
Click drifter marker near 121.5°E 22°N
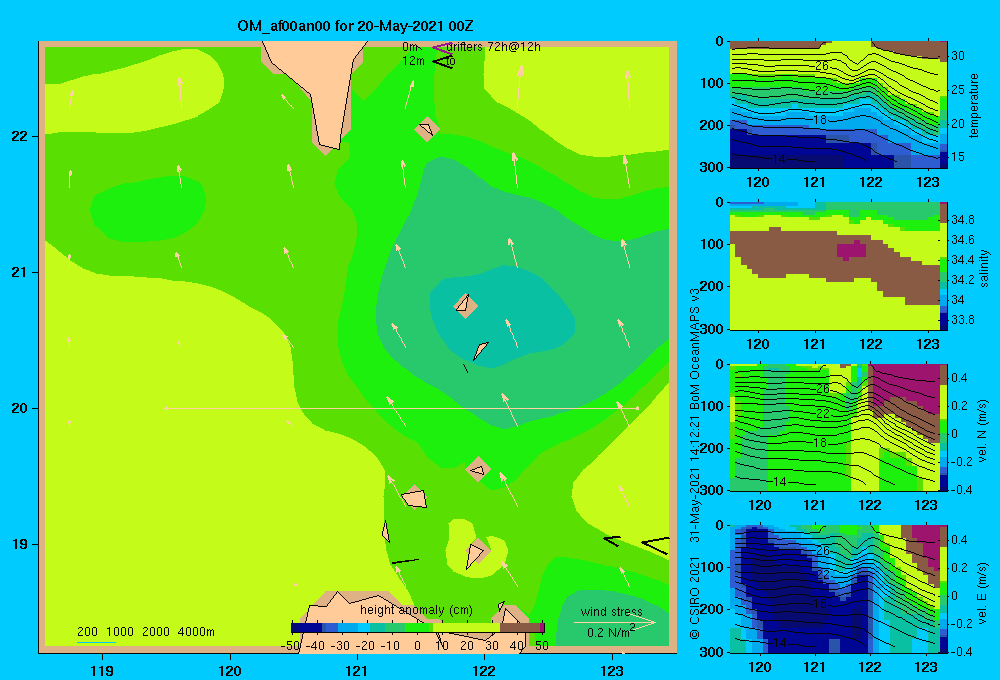click(427, 129)
